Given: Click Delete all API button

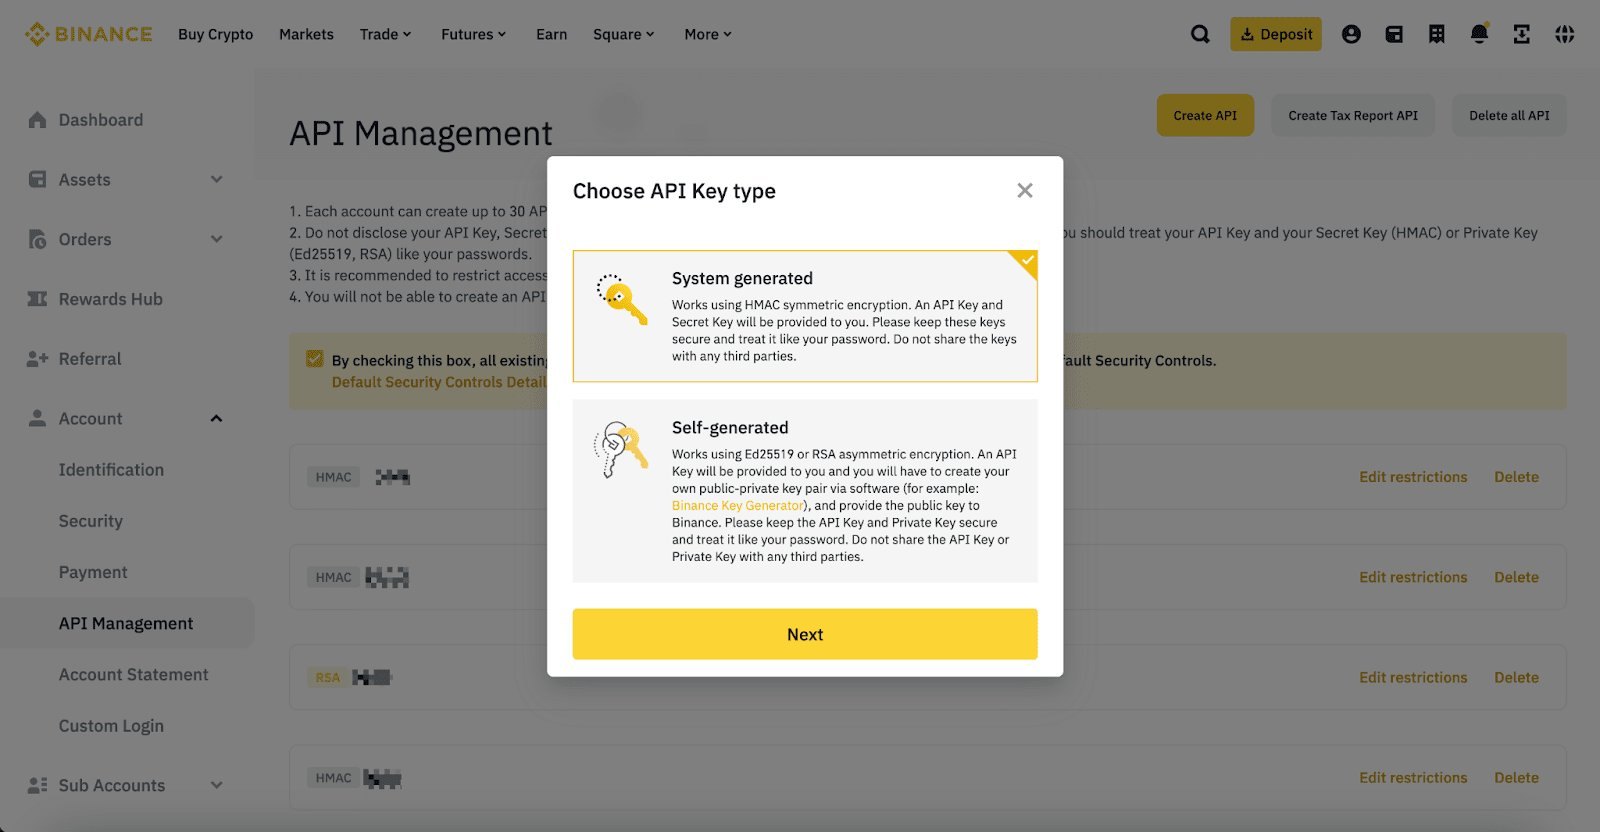Looking at the screenshot, I should coord(1509,115).
